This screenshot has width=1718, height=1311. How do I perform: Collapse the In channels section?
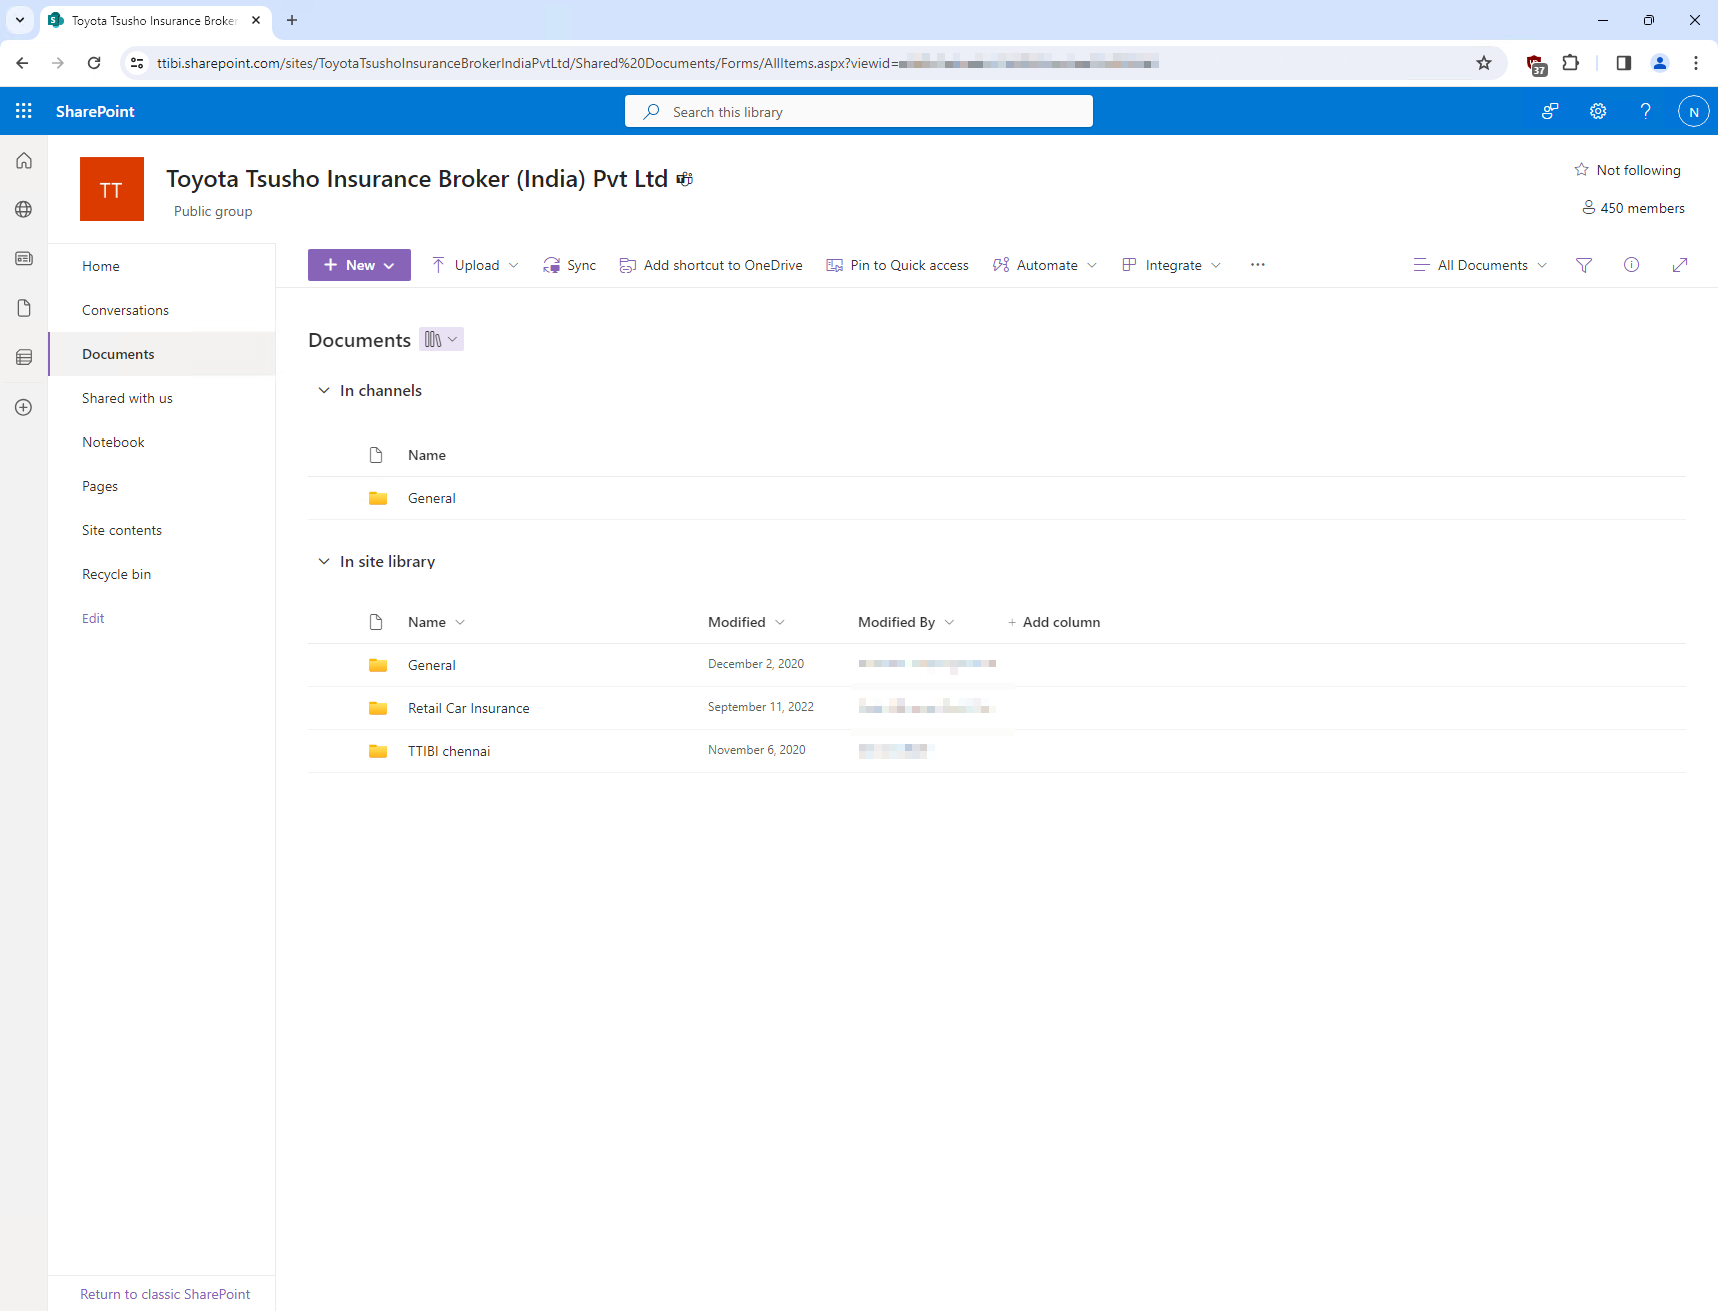[324, 390]
